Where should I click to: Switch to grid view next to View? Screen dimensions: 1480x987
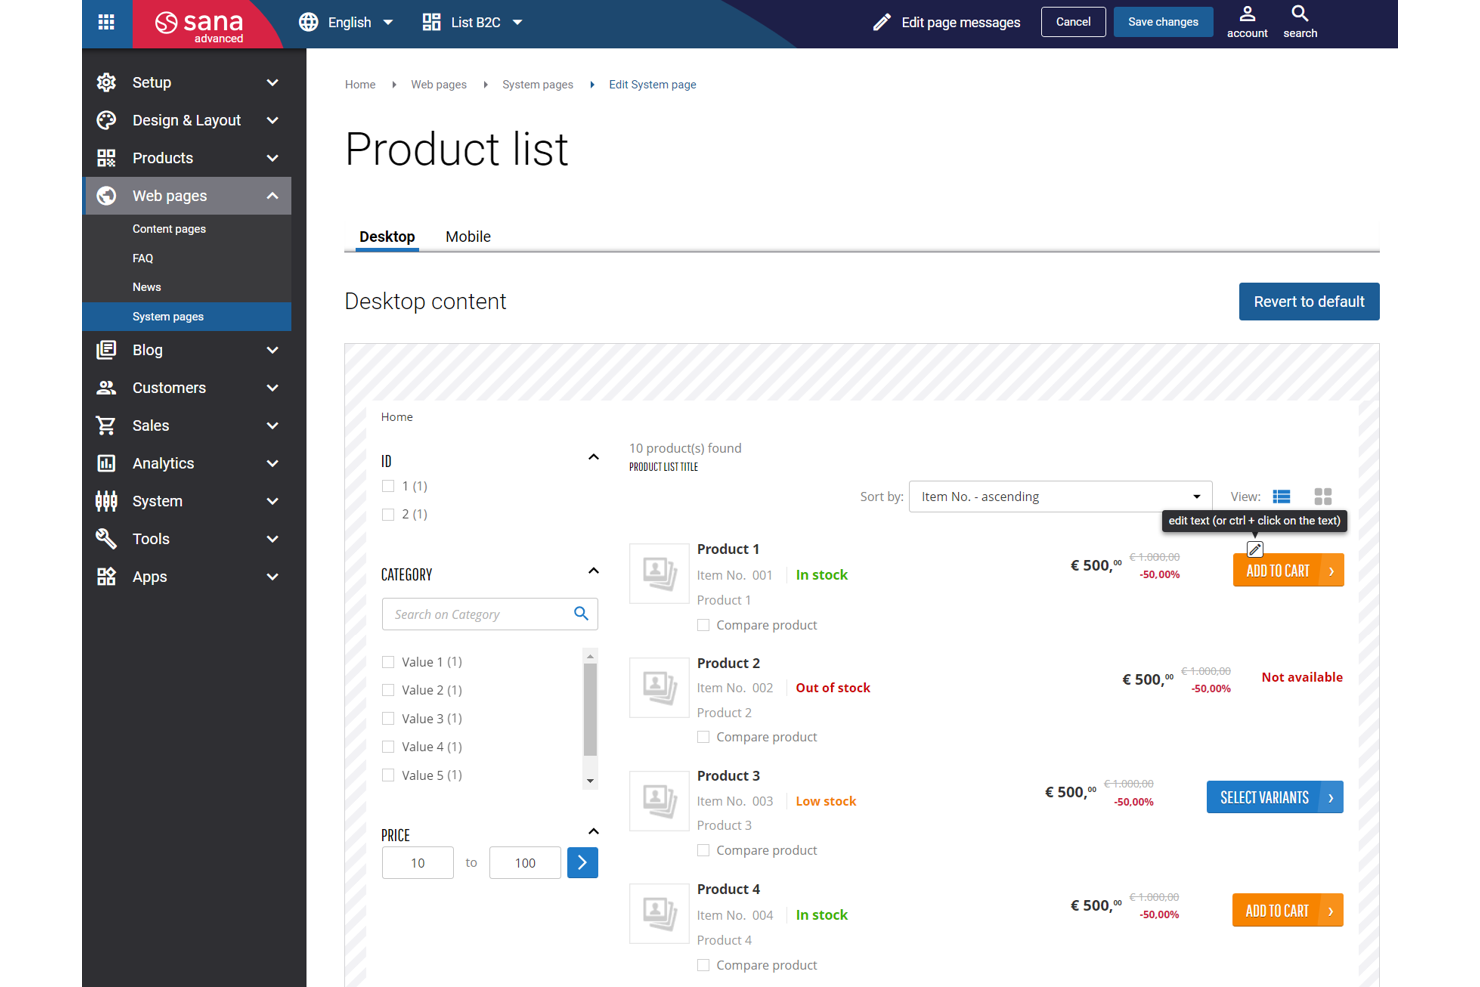tap(1322, 496)
